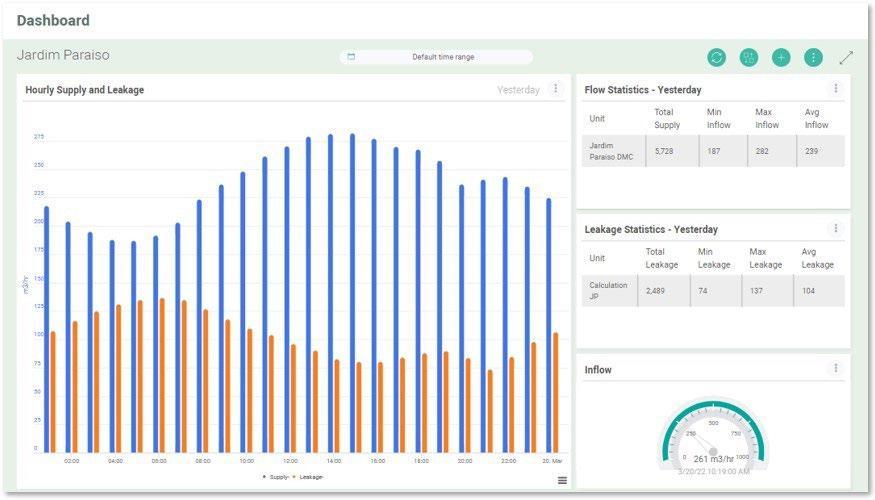Click the Inflow gauge dial
This screenshot has width=875, height=500.
point(713,432)
